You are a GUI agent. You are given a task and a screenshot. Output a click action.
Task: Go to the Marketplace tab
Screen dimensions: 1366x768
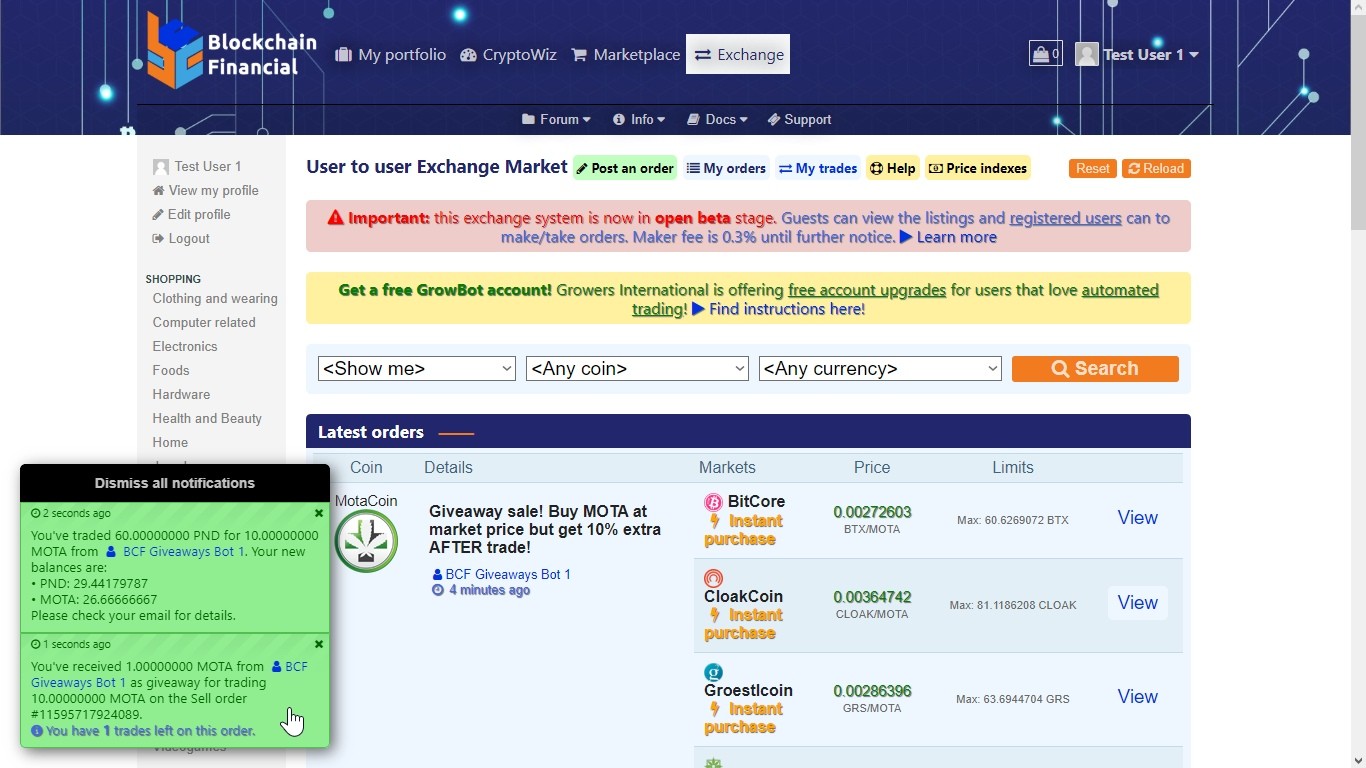tap(625, 55)
